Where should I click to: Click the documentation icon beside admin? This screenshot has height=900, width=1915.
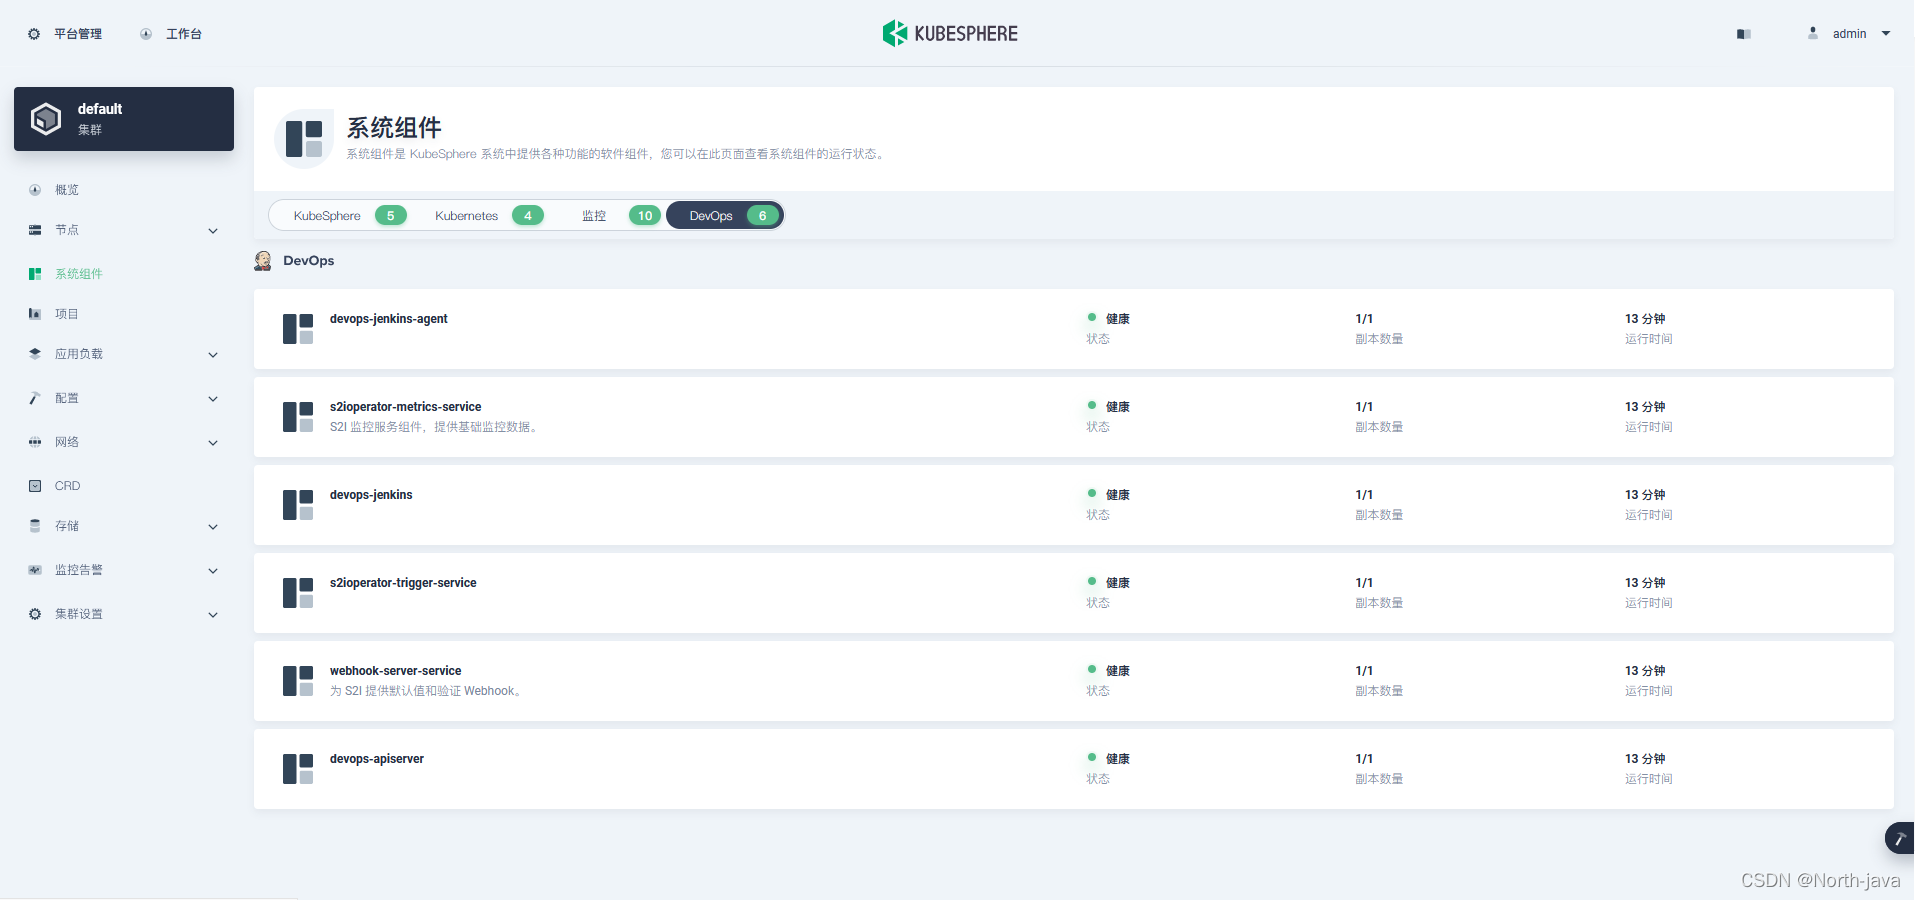point(1744,34)
